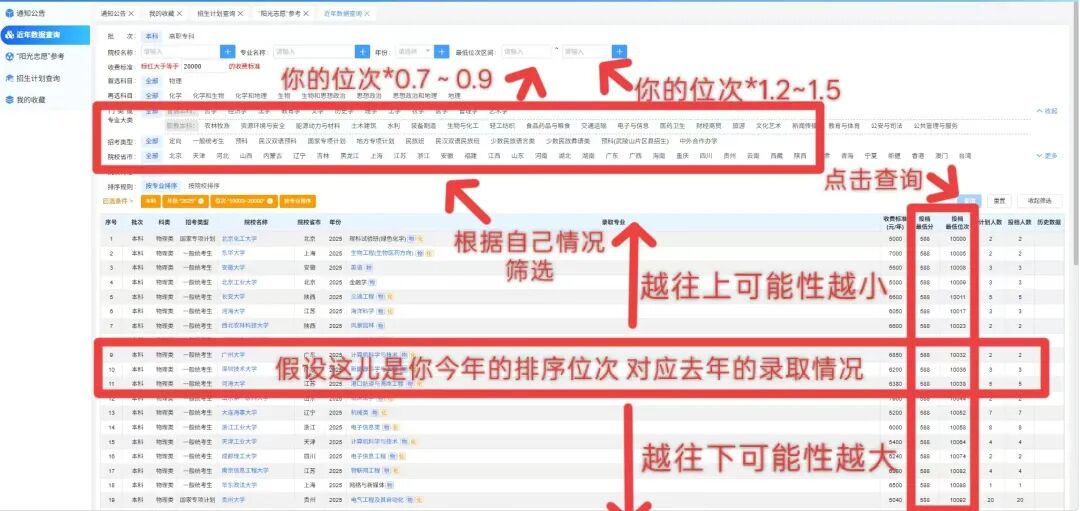This screenshot has width=1080, height=511.
Task: Close the 通知公告 tab
Action: [x=134, y=14]
